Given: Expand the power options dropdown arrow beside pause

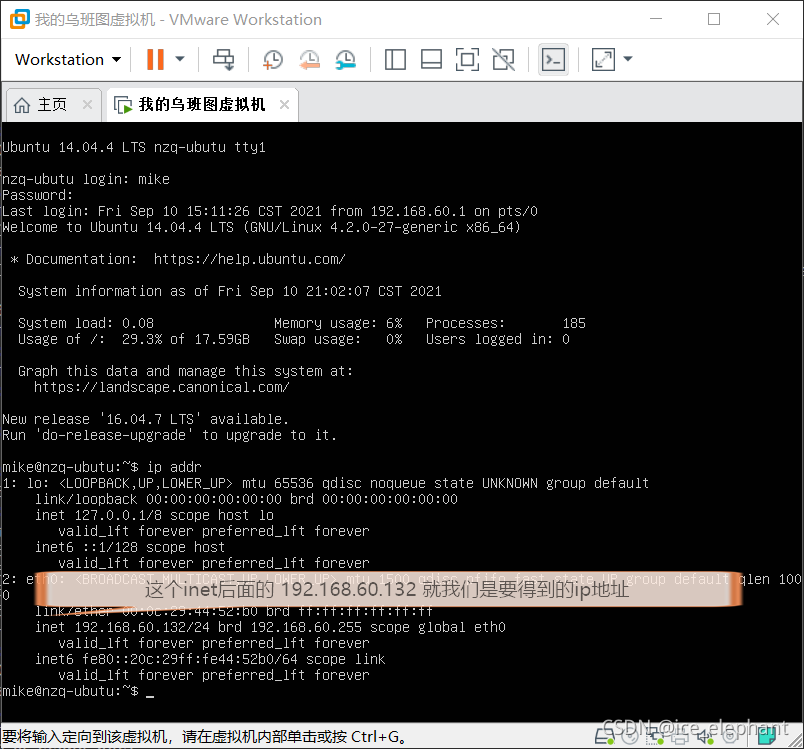Looking at the screenshot, I should coord(180,59).
